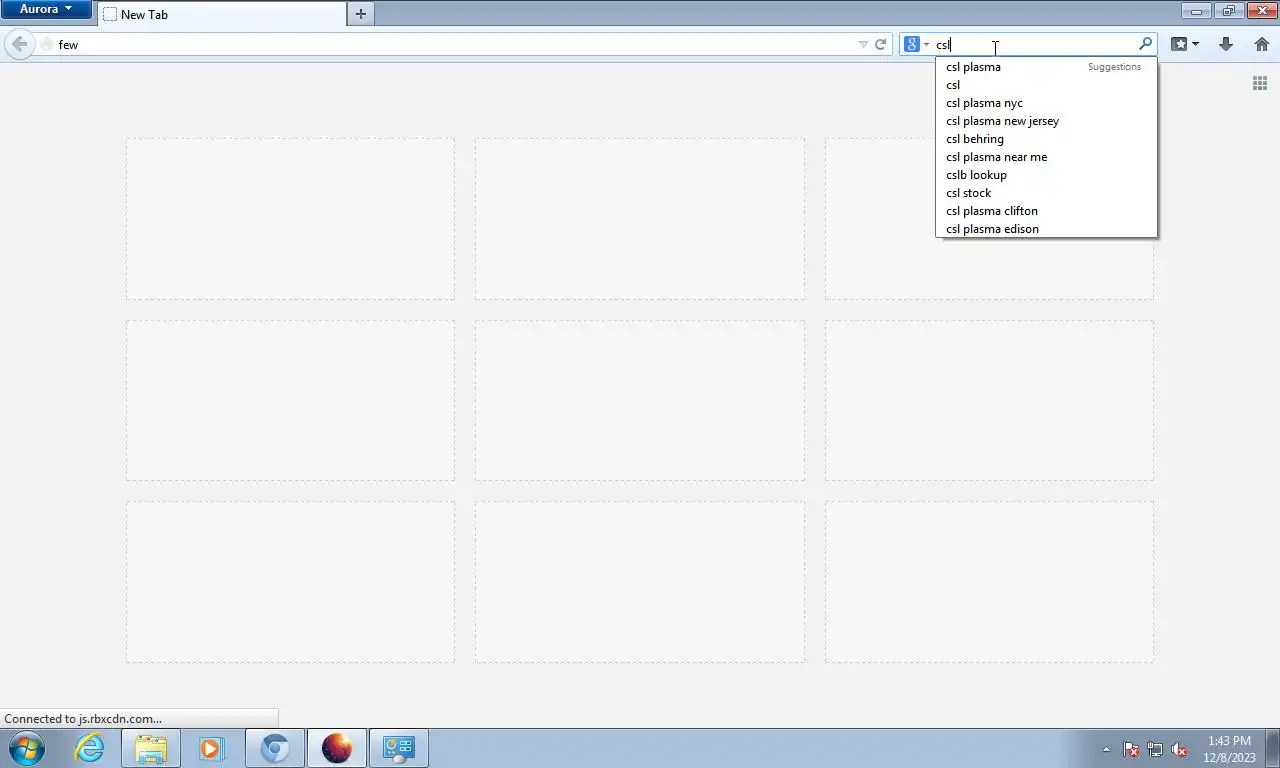Choose suggestion csl plasma clifton
Viewport: 1280px width, 768px height.
pos(1046,211)
